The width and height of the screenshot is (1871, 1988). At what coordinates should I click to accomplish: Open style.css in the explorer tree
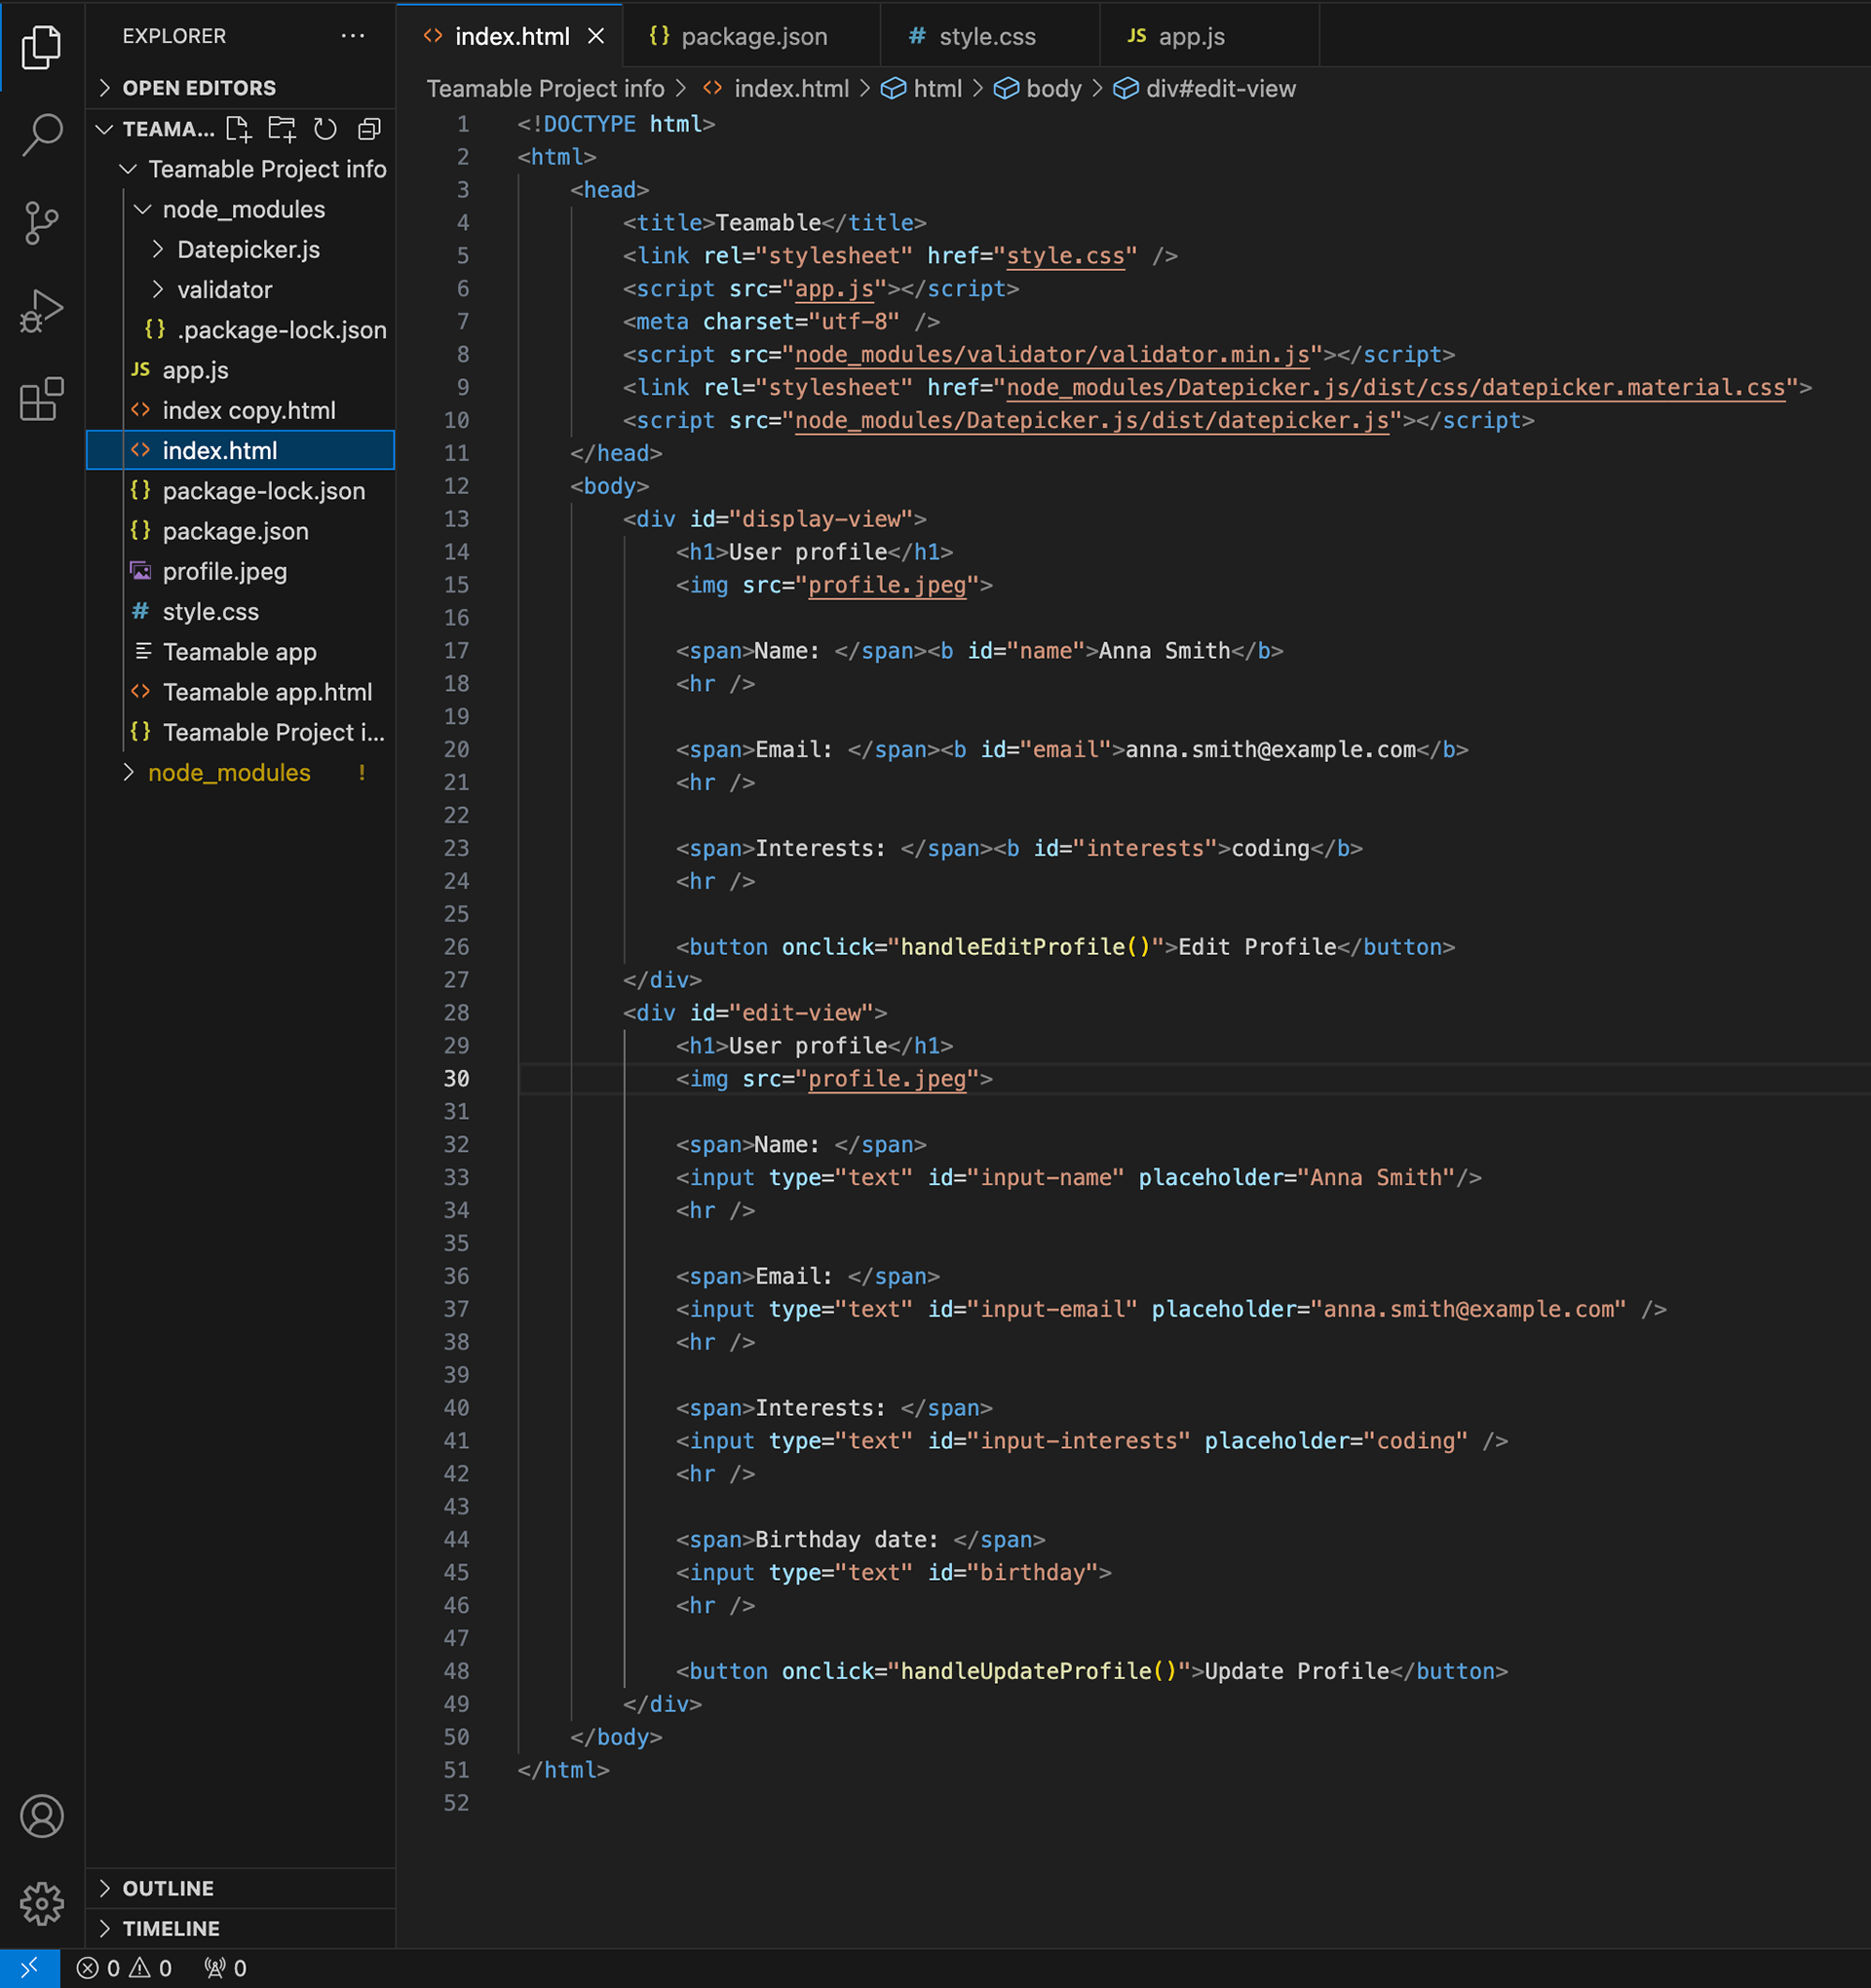point(211,612)
